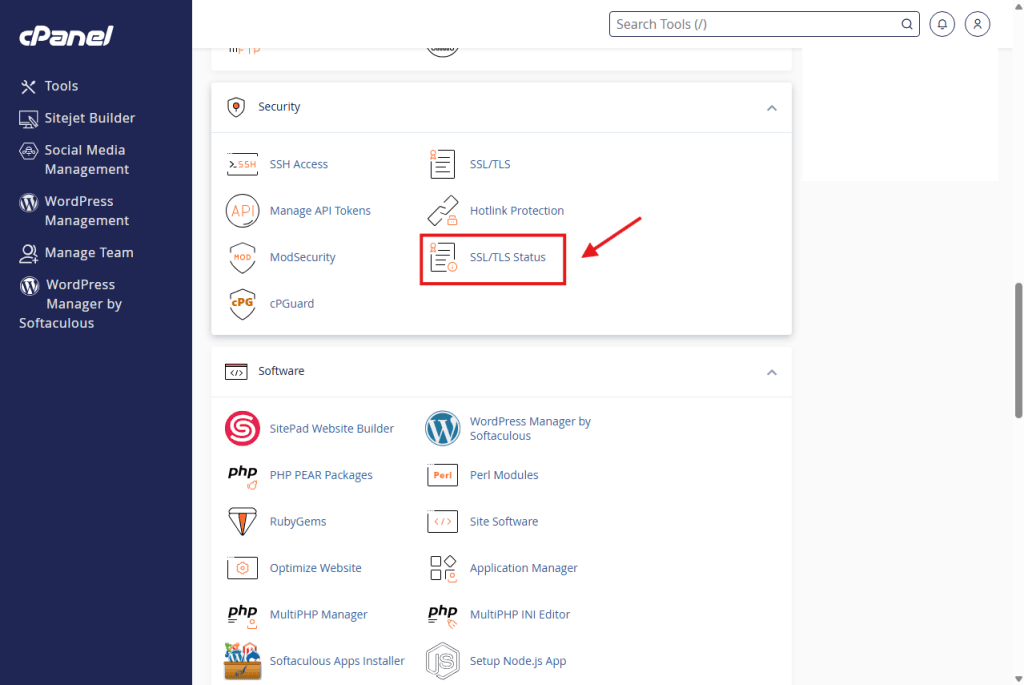Open the SSL/TLS Status link
The height and width of the screenshot is (685, 1024).
coord(507,257)
